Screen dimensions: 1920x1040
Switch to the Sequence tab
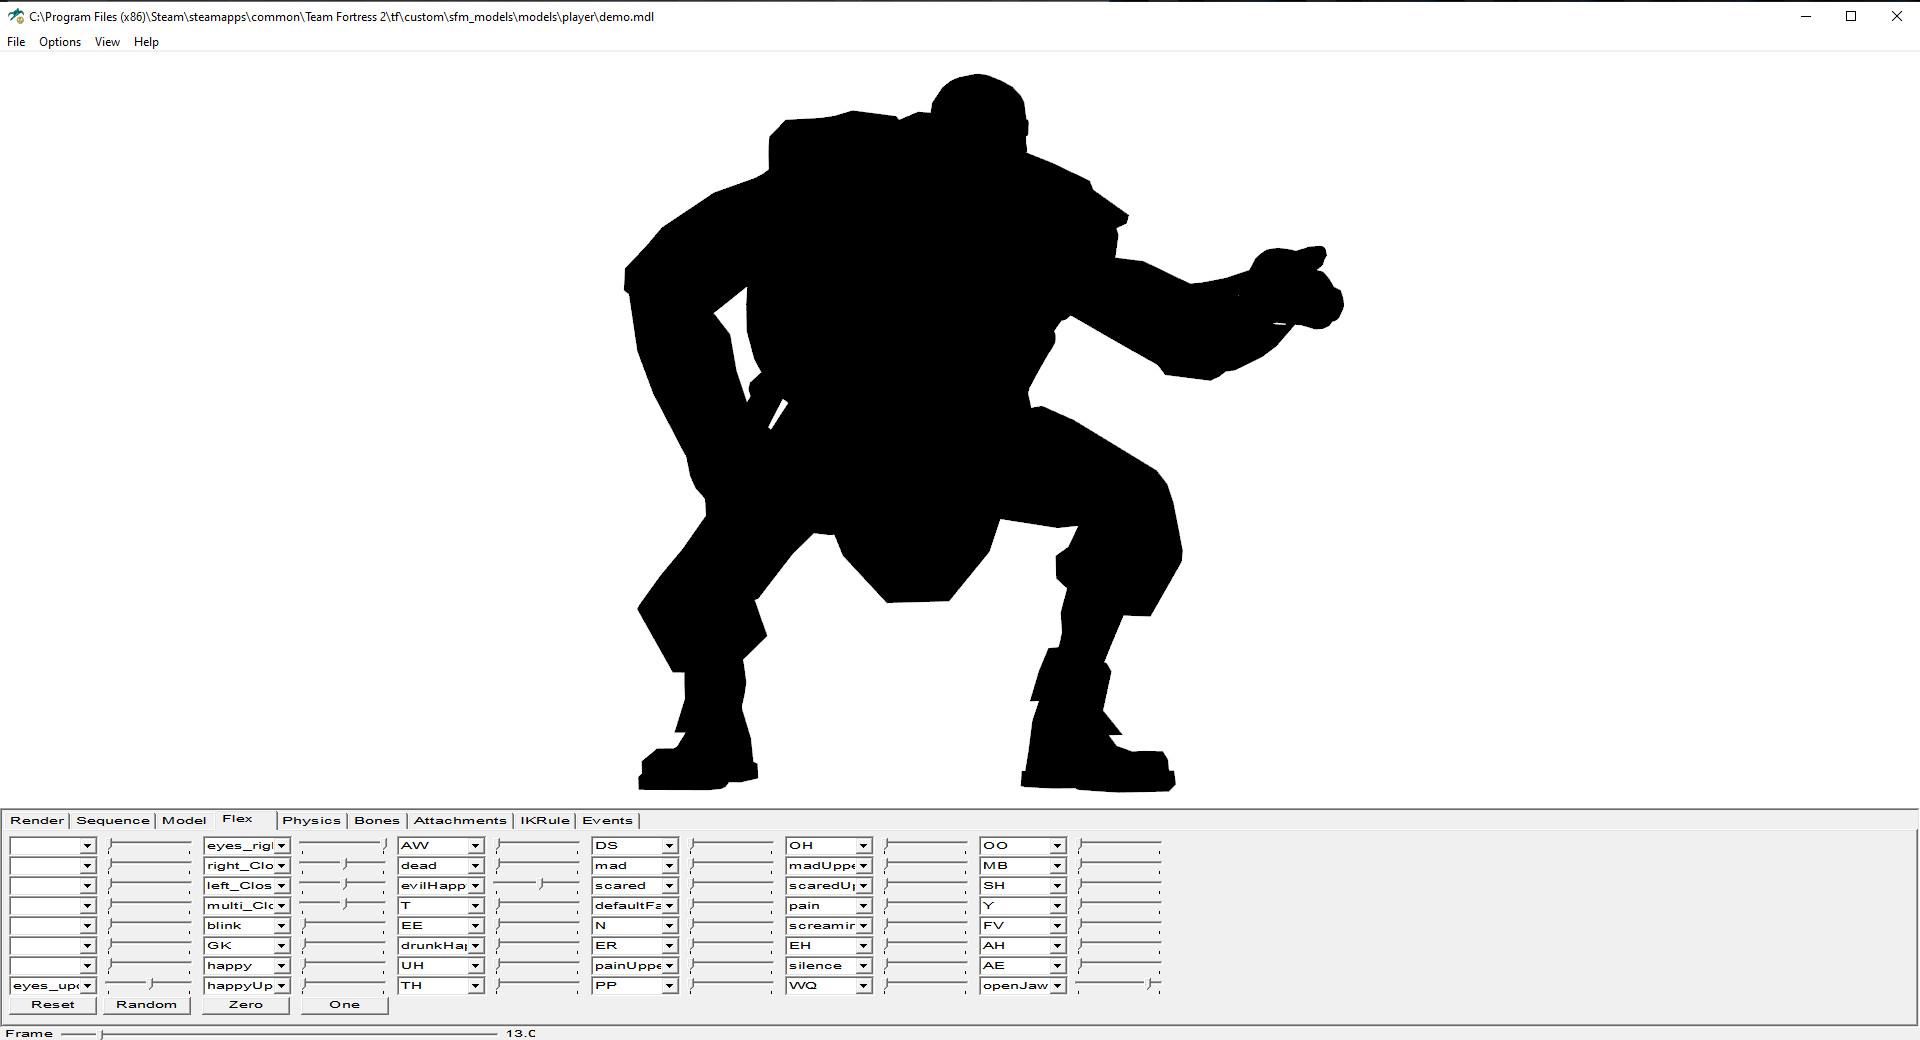point(113,821)
